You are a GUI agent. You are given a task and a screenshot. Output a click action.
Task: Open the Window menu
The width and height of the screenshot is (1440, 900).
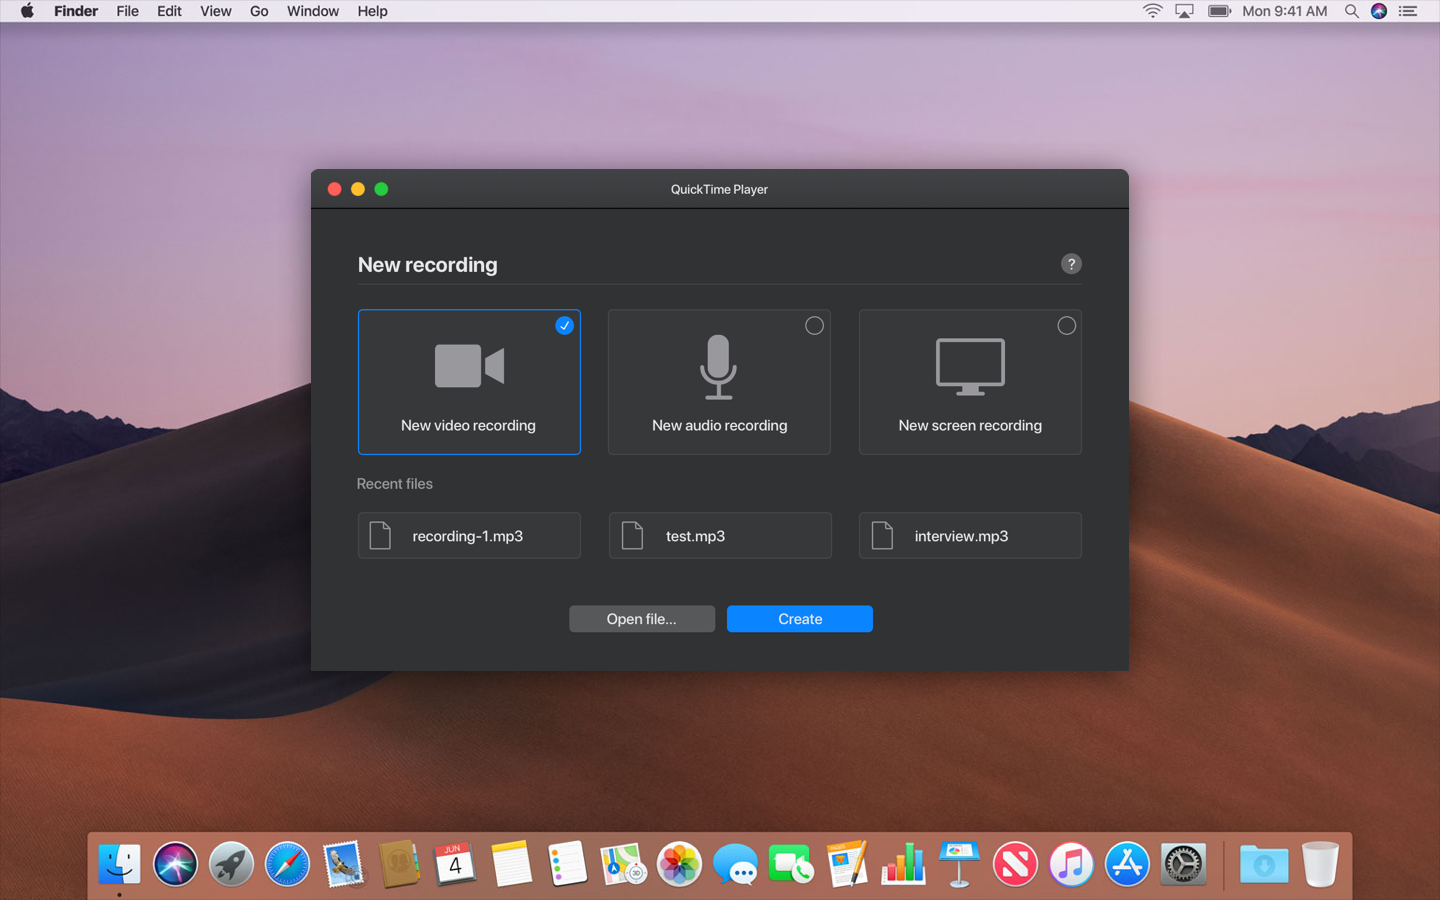tap(313, 11)
